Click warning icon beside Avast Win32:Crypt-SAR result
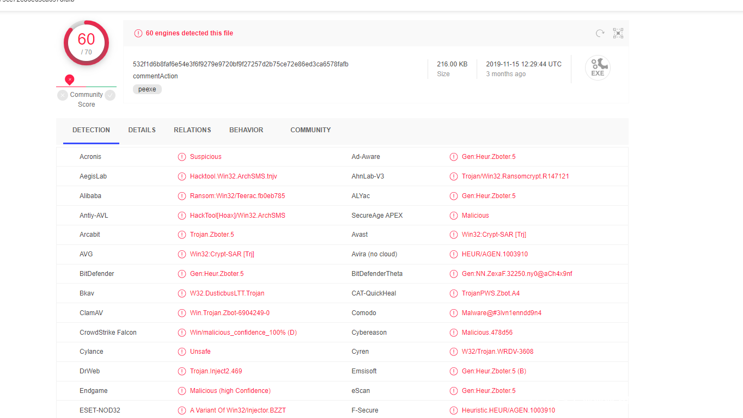 click(x=453, y=235)
